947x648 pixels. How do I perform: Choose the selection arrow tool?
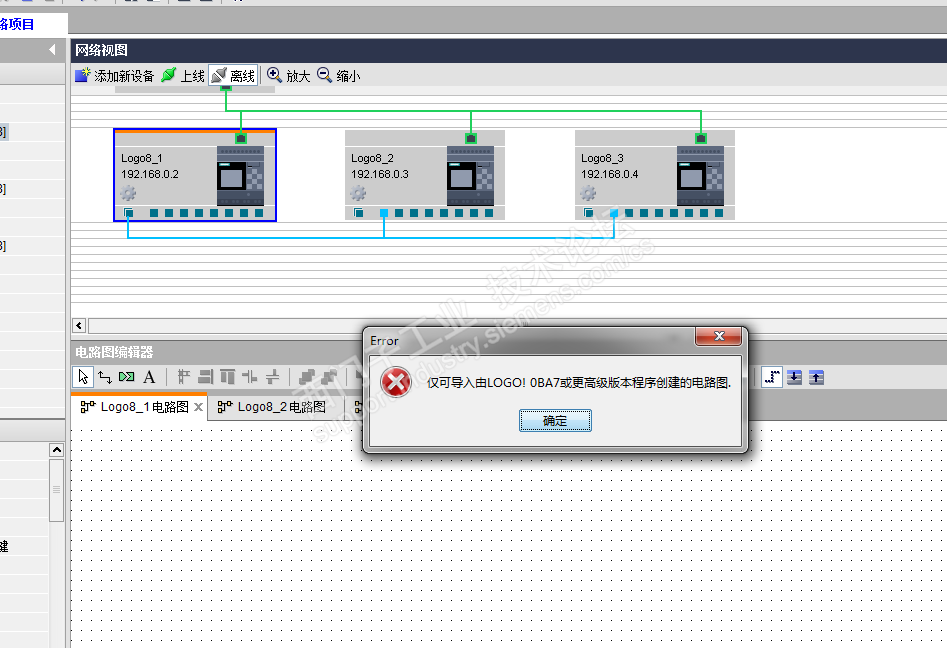point(83,377)
